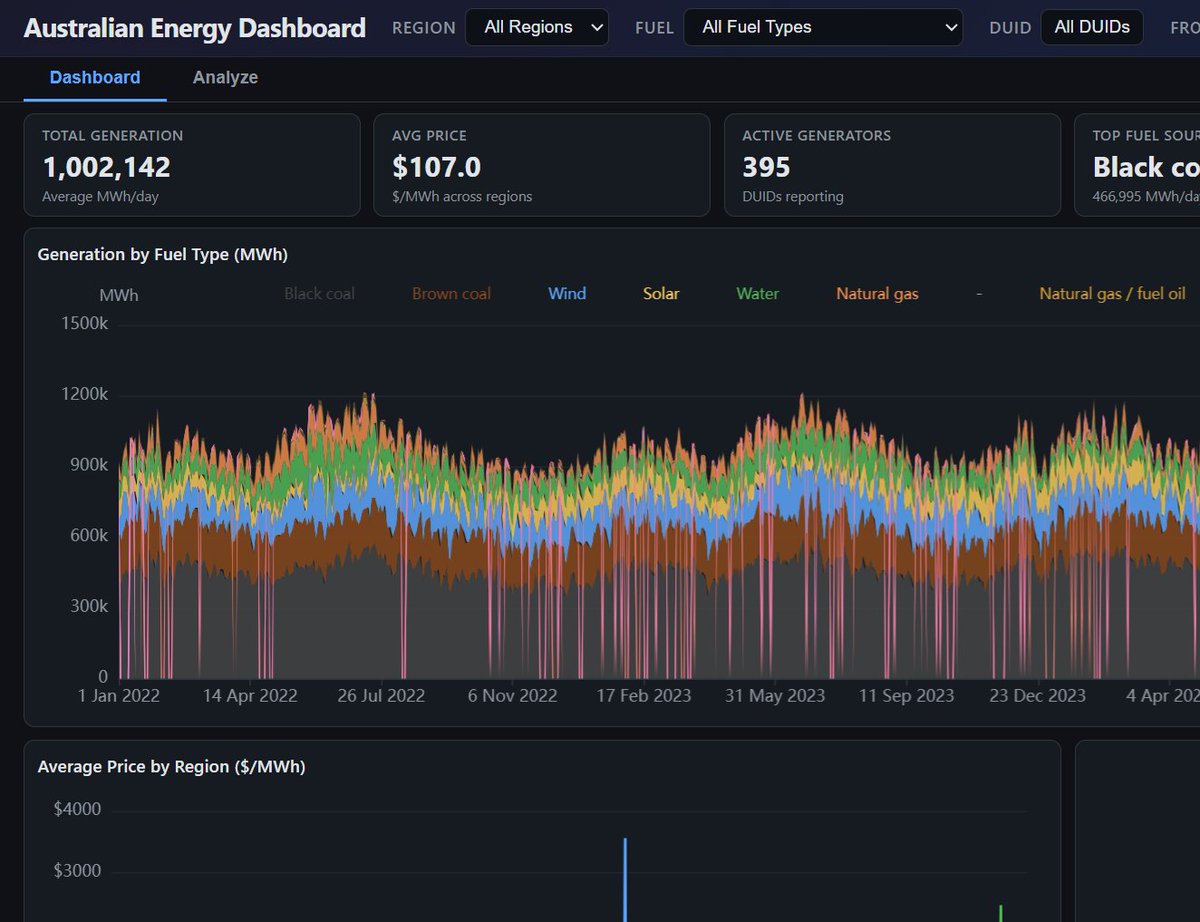Click 'Generation by Fuel Type (MWh)' chart title

pos(162,255)
